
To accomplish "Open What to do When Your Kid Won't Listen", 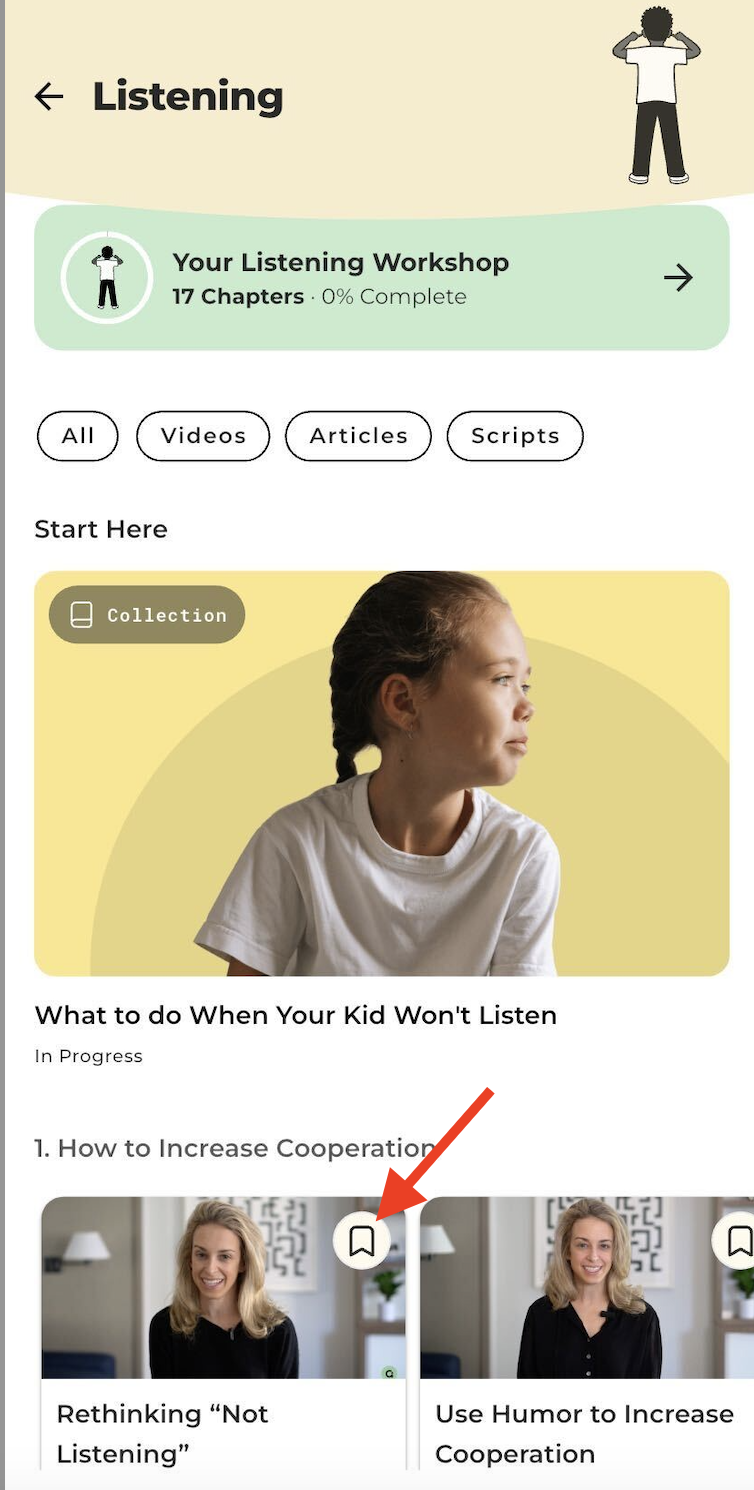I will (296, 1015).
